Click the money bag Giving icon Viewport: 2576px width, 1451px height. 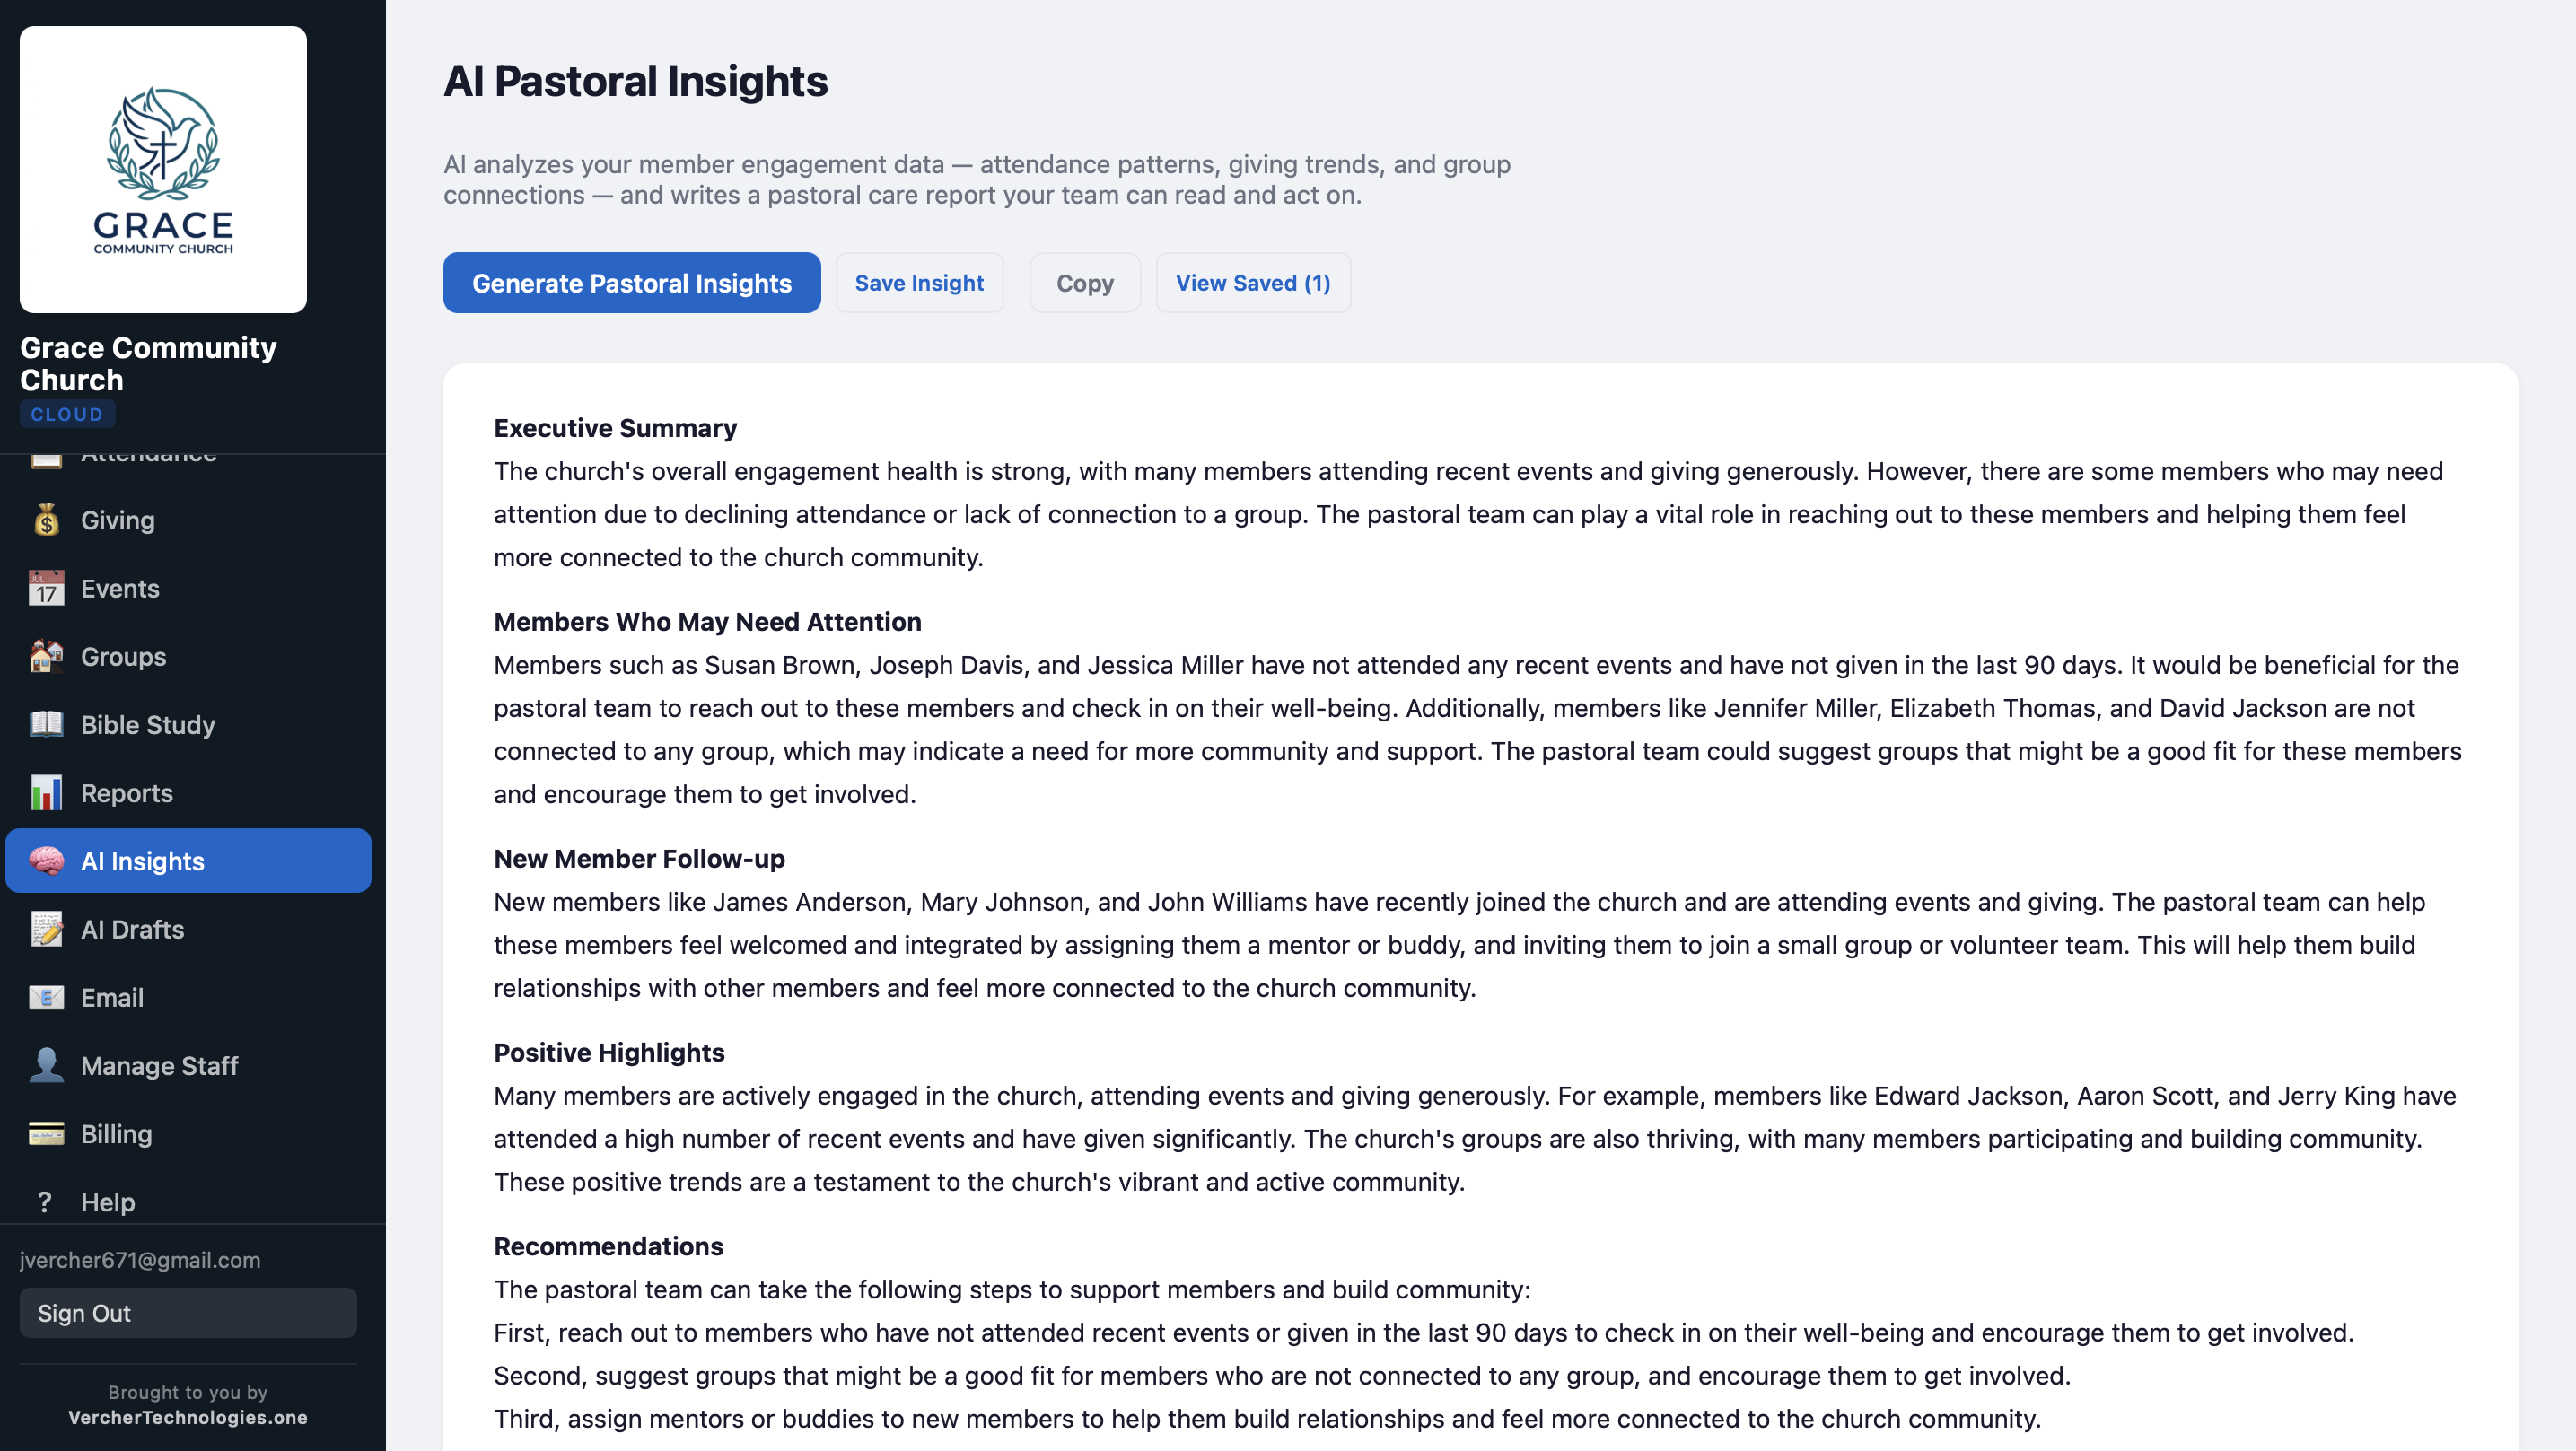pyautogui.click(x=46, y=520)
